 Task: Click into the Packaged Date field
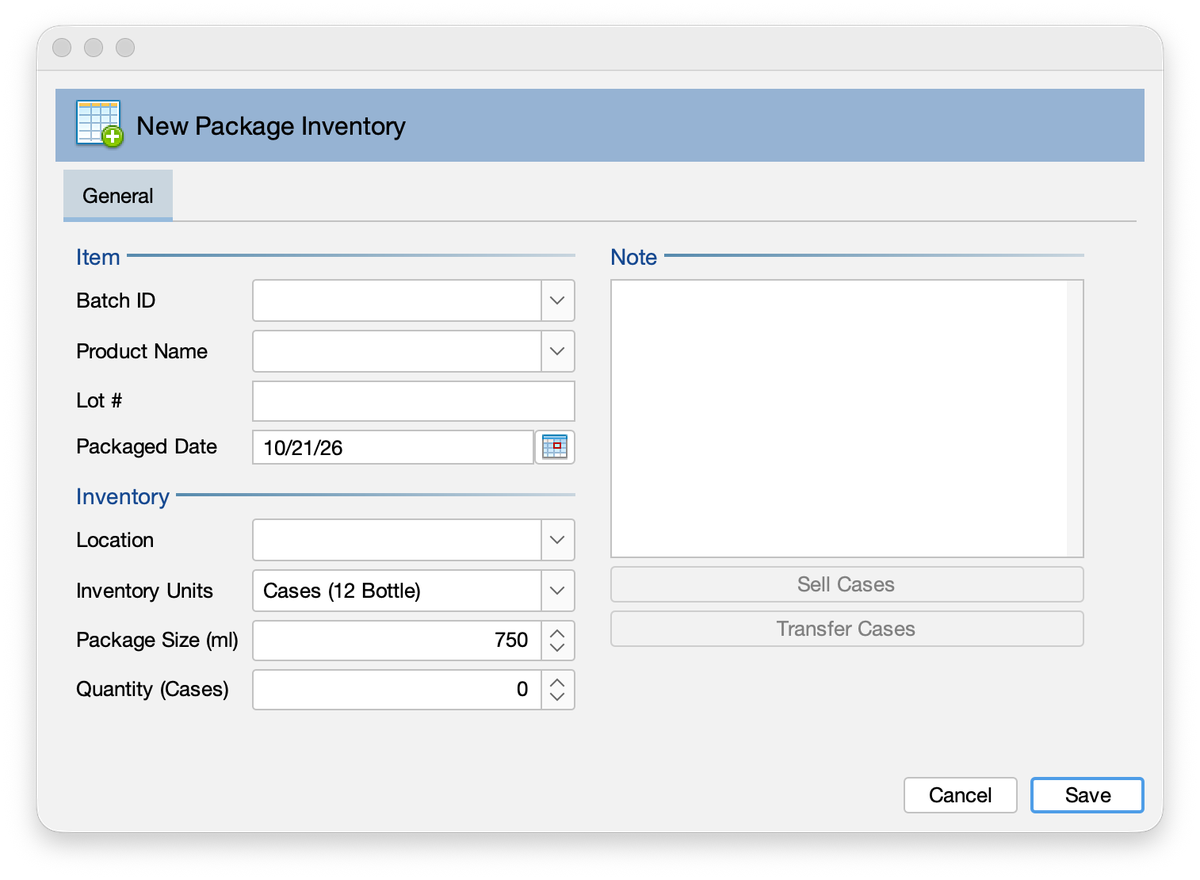(x=393, y=447)
